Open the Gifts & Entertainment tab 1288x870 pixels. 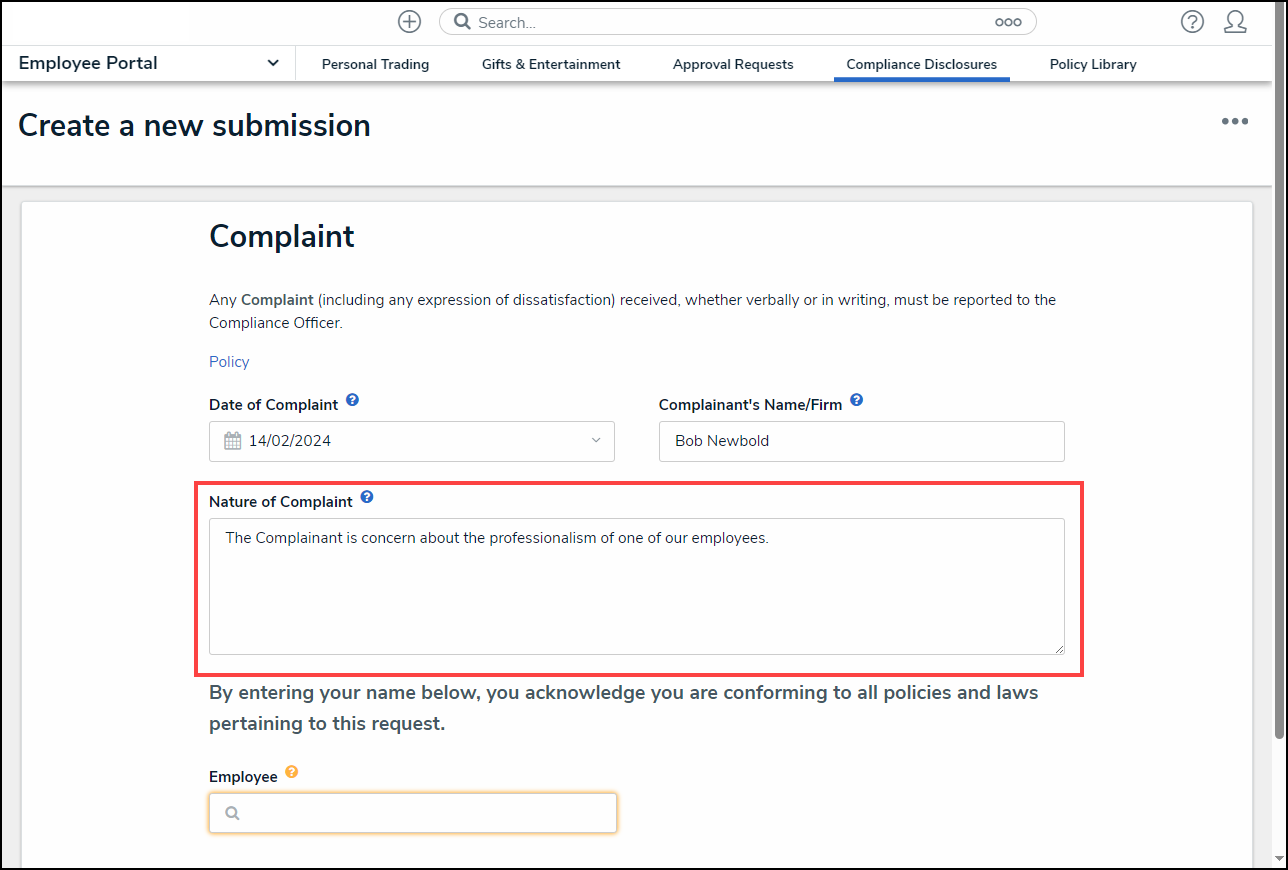tap(551, 64)
